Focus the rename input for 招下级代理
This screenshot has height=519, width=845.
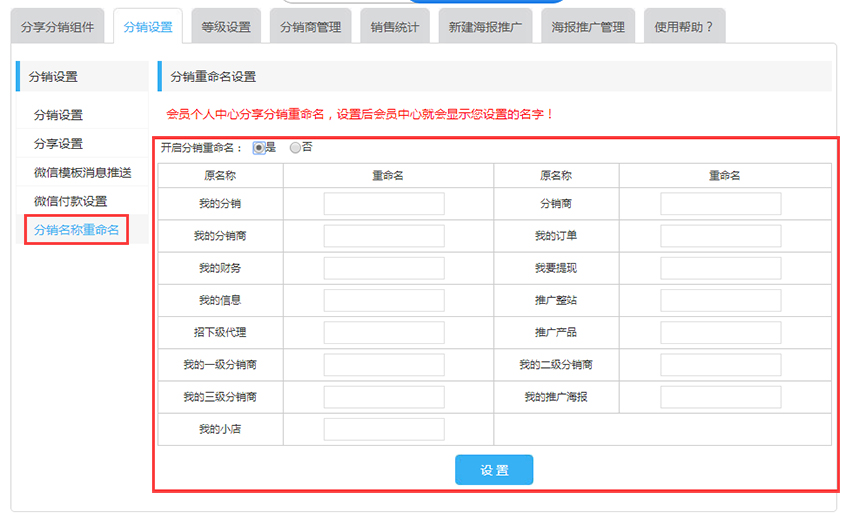(x=384, y=332)
